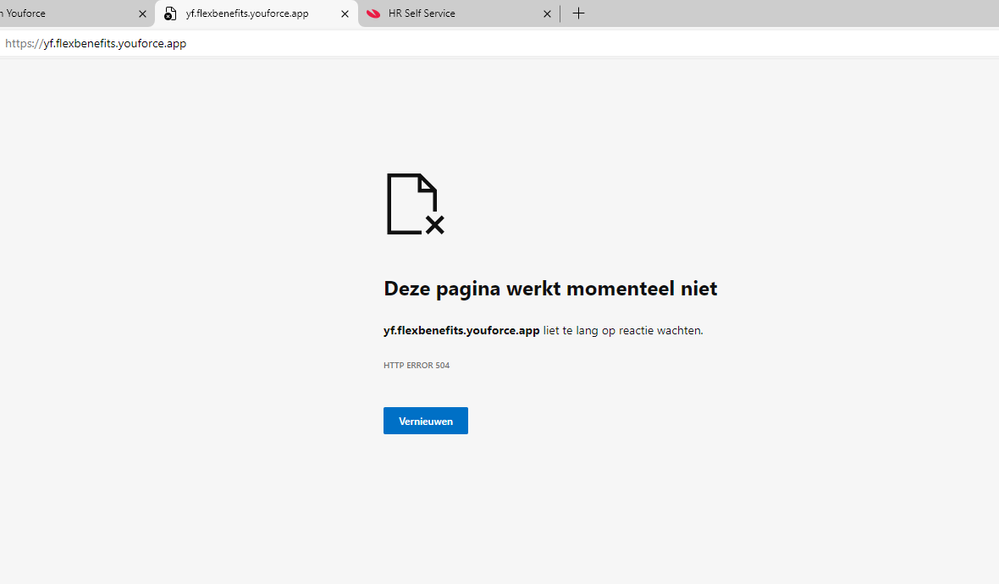Screen dimensions: 999x584
Task: Click the broken document error icon
Action: (415, 204)
